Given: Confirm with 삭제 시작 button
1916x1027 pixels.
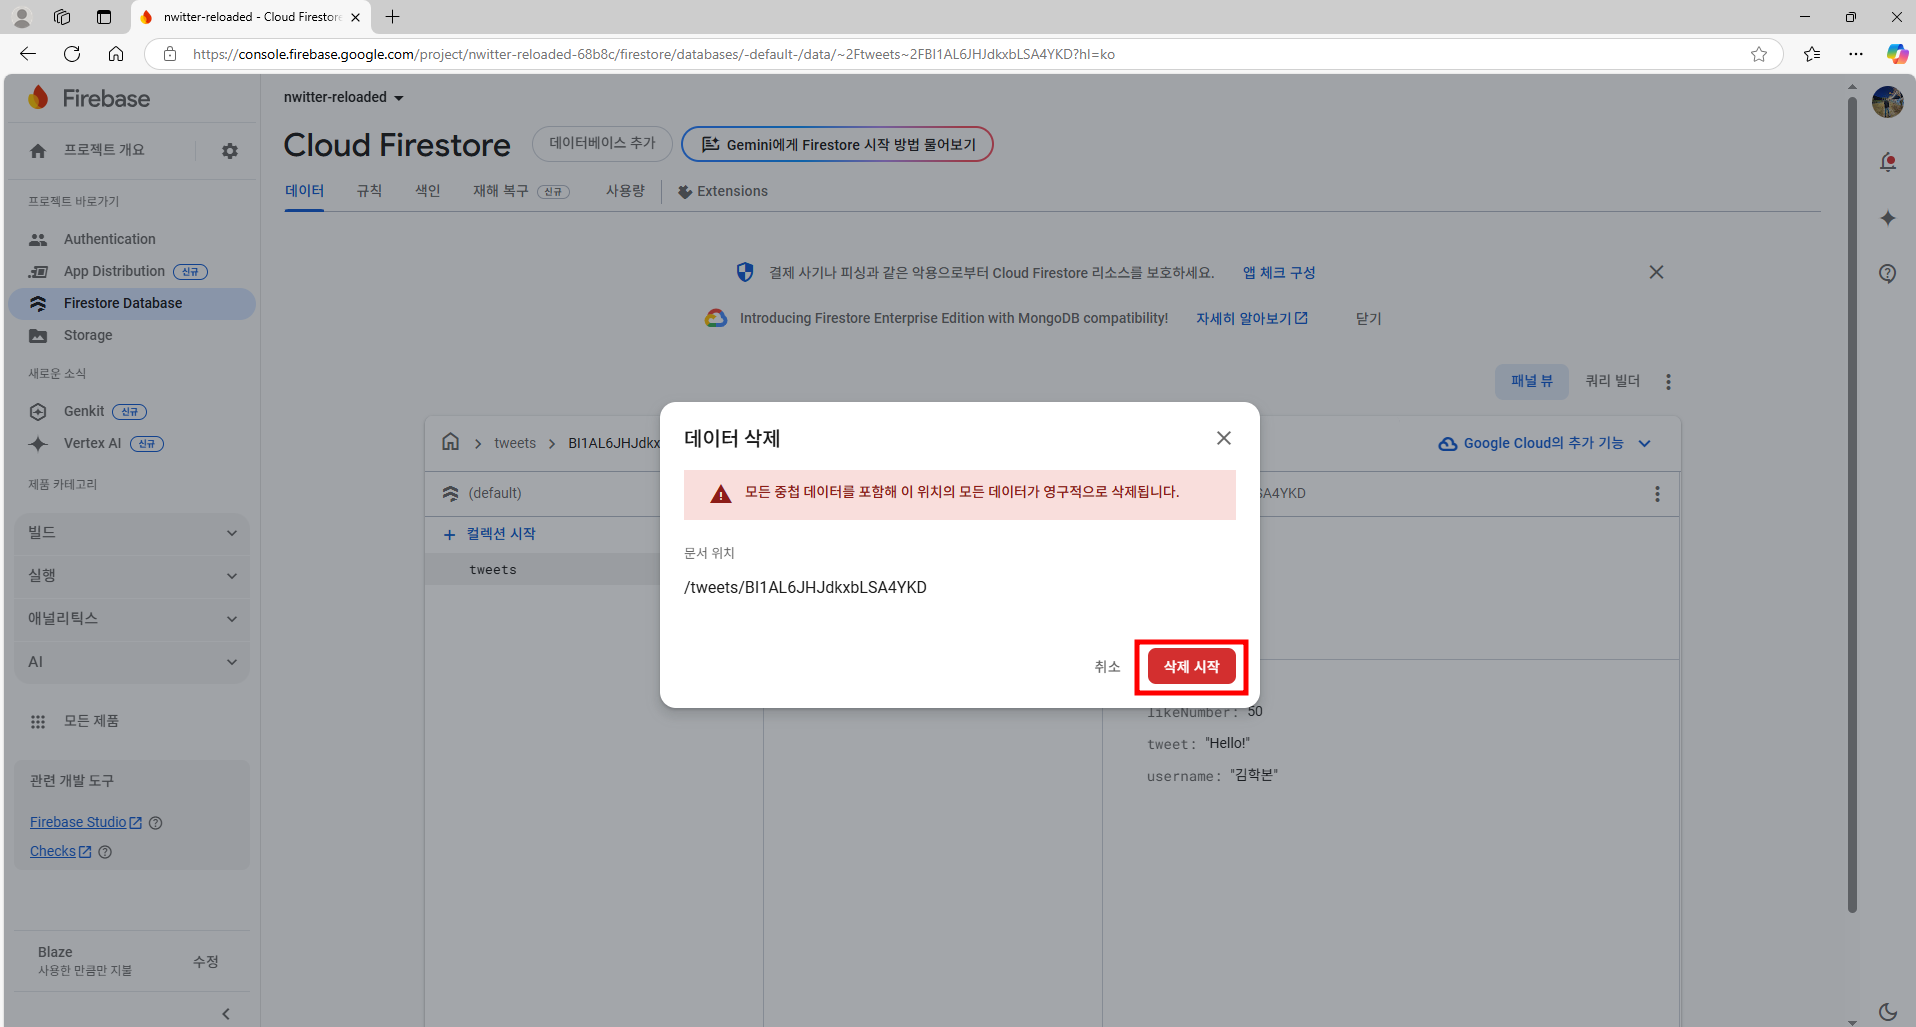Looking at the screenshot, I should pos(1191,667).
